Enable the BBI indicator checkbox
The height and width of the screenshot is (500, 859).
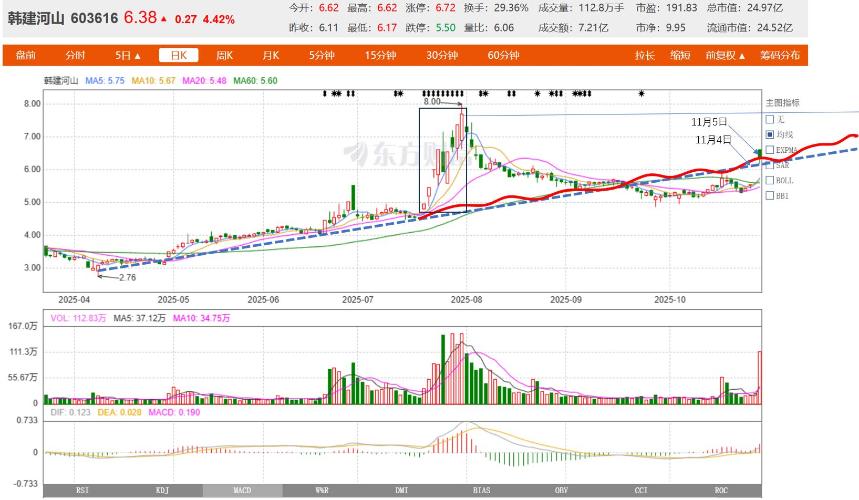[x=770, y=196]
